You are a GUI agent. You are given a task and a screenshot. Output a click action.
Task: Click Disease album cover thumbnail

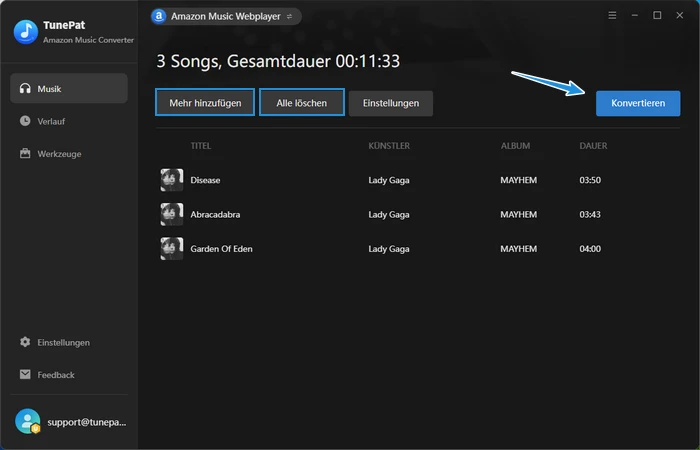(x=172, y=180)
